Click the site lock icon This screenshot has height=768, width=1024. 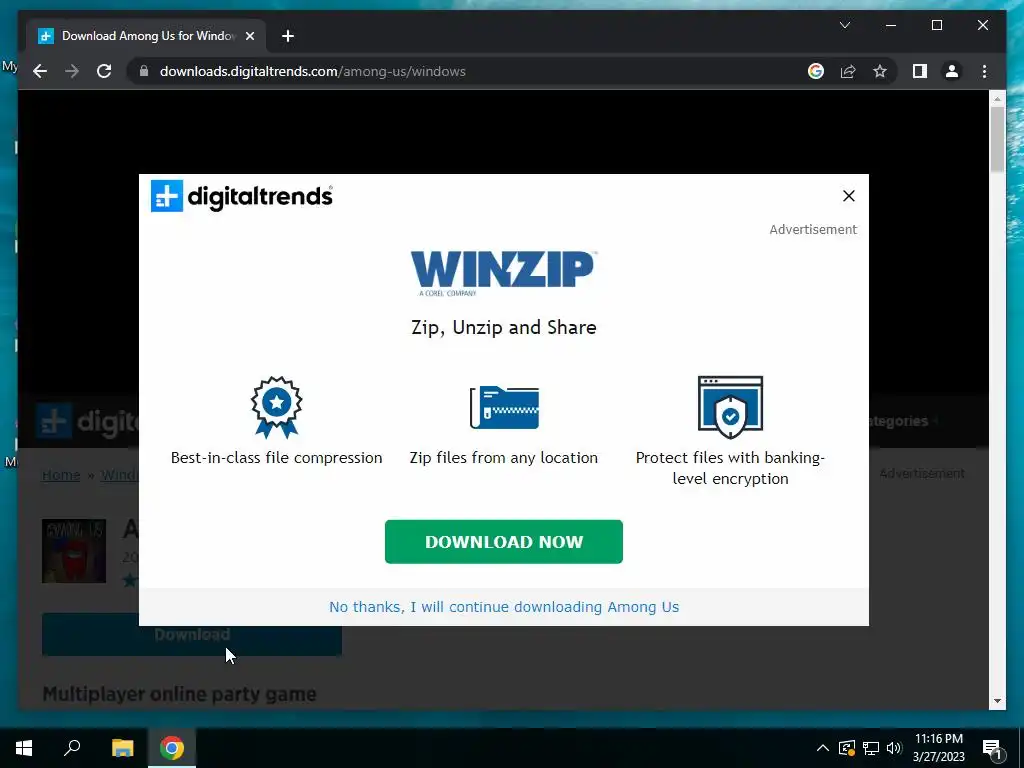(144, 71)
